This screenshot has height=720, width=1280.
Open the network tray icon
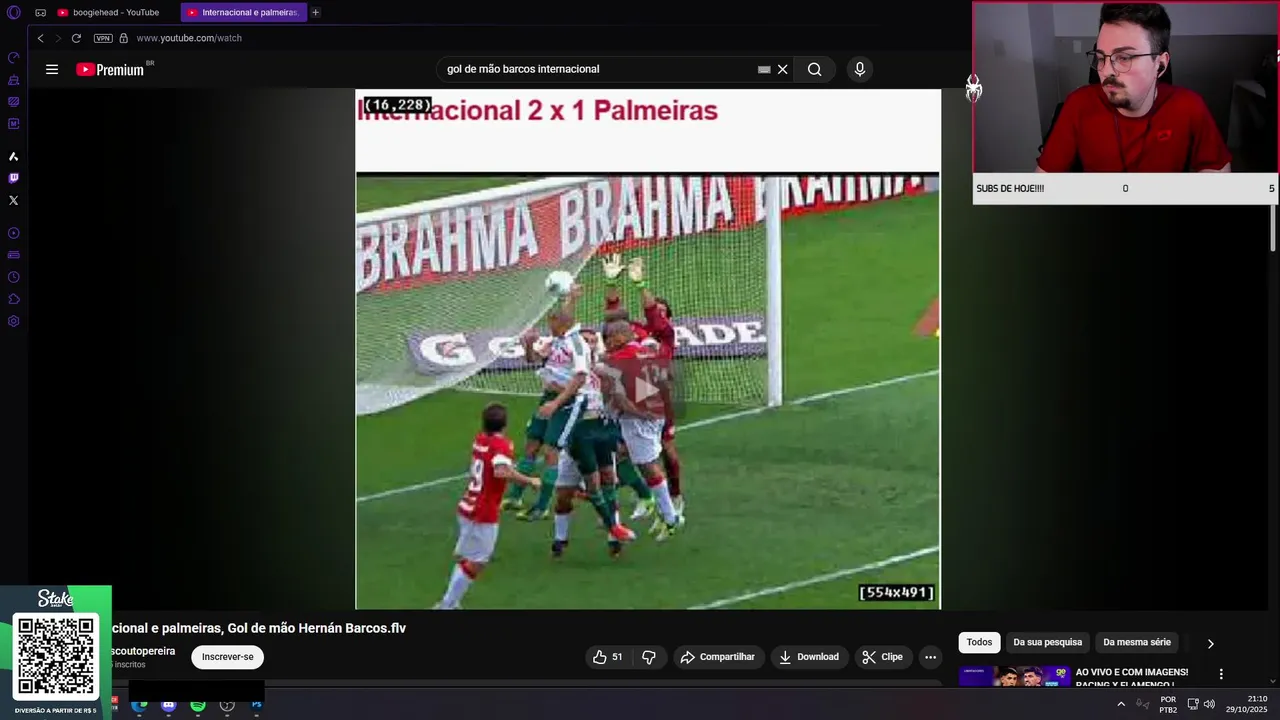pos(1193,704)
